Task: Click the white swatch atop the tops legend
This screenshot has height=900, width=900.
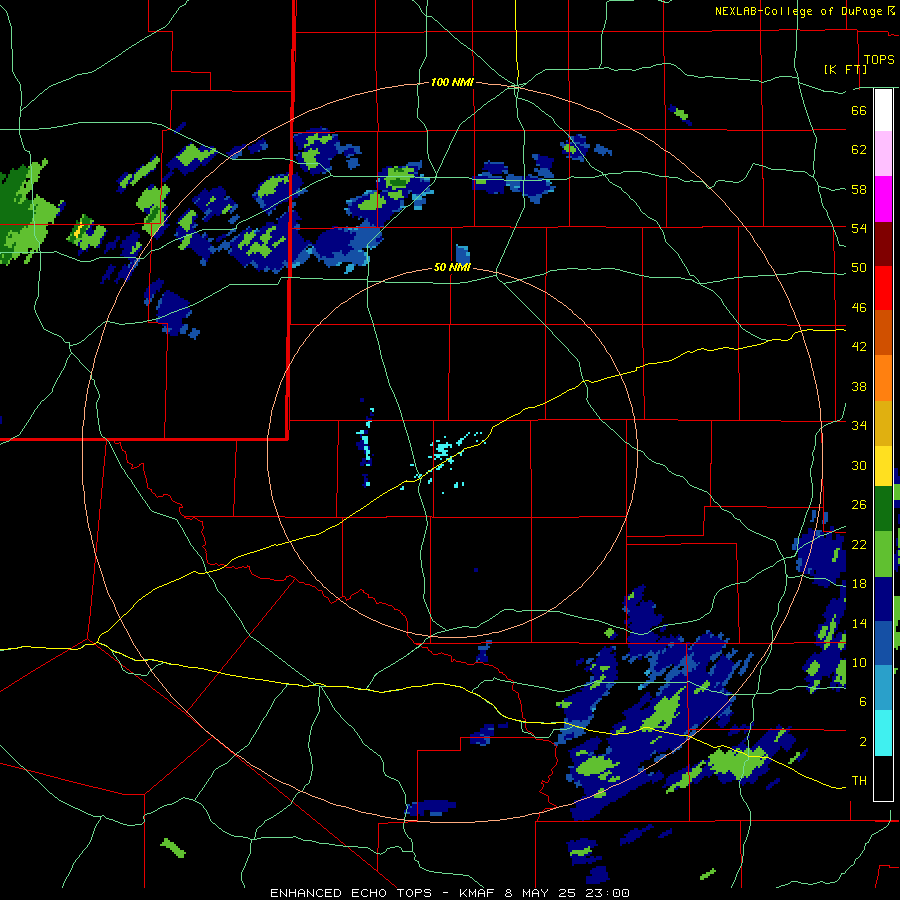Action: point(883,110)
